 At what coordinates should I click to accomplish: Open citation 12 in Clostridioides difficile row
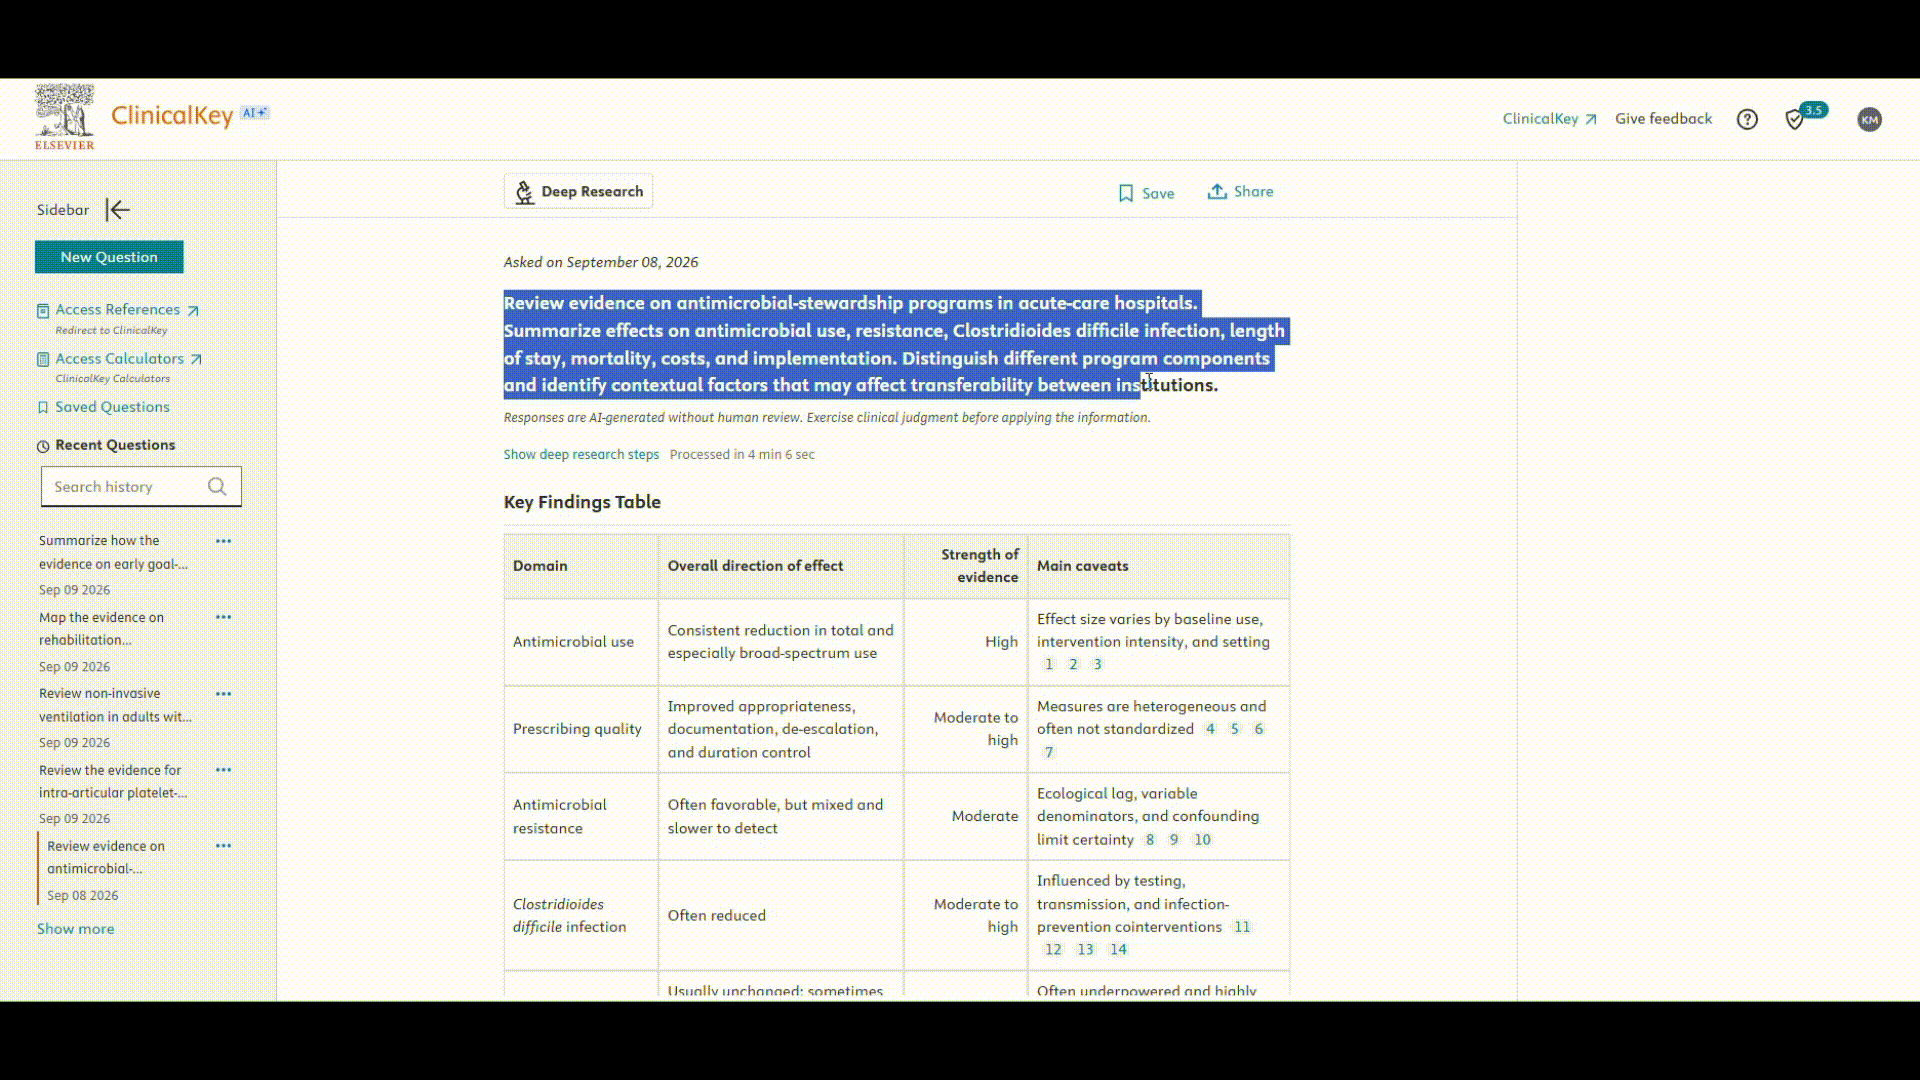pyautogui.click(x=1053, y=950)
